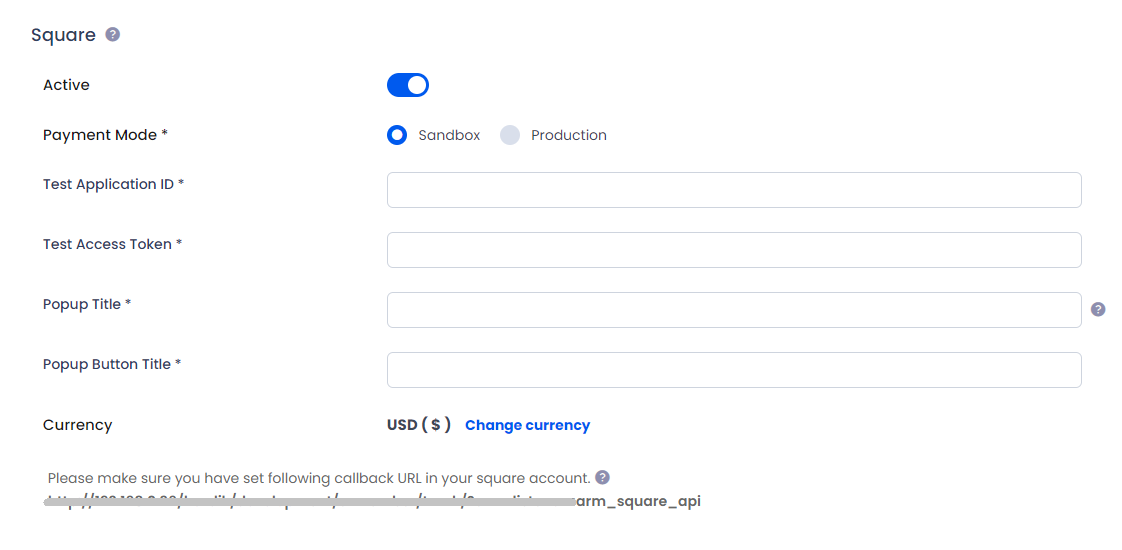
Task: Open the help icon beside Square heading
Action: pyautogui.click(x=112, y=34)
